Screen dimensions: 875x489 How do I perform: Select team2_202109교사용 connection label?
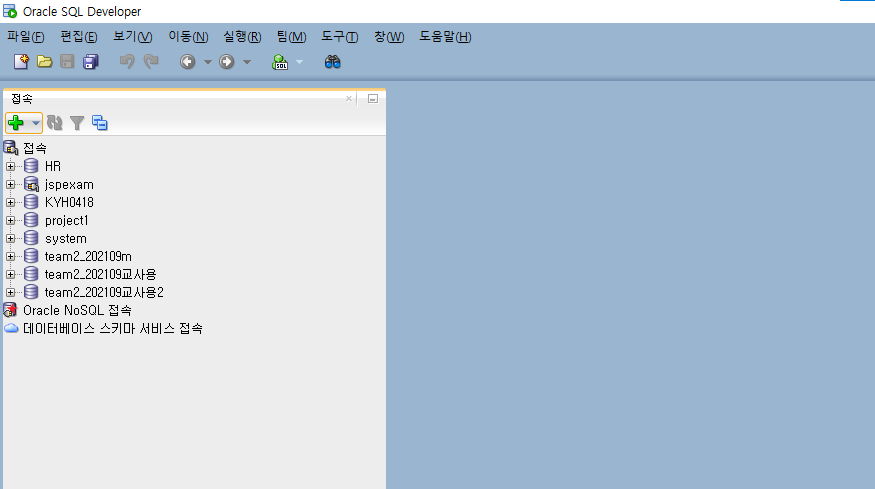(x=100, y=274)
